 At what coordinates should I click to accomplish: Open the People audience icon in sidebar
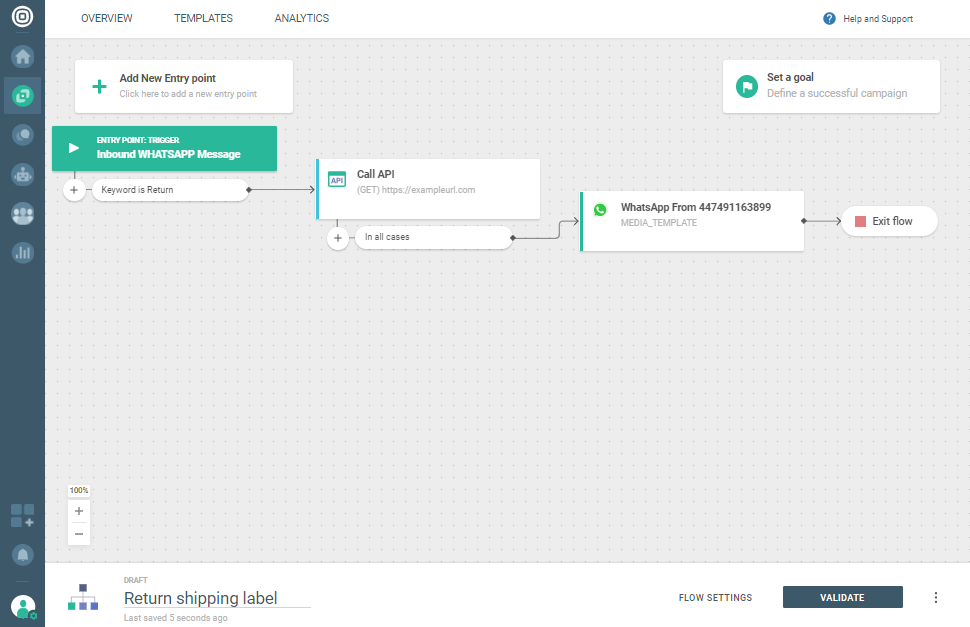pos(22,213)
